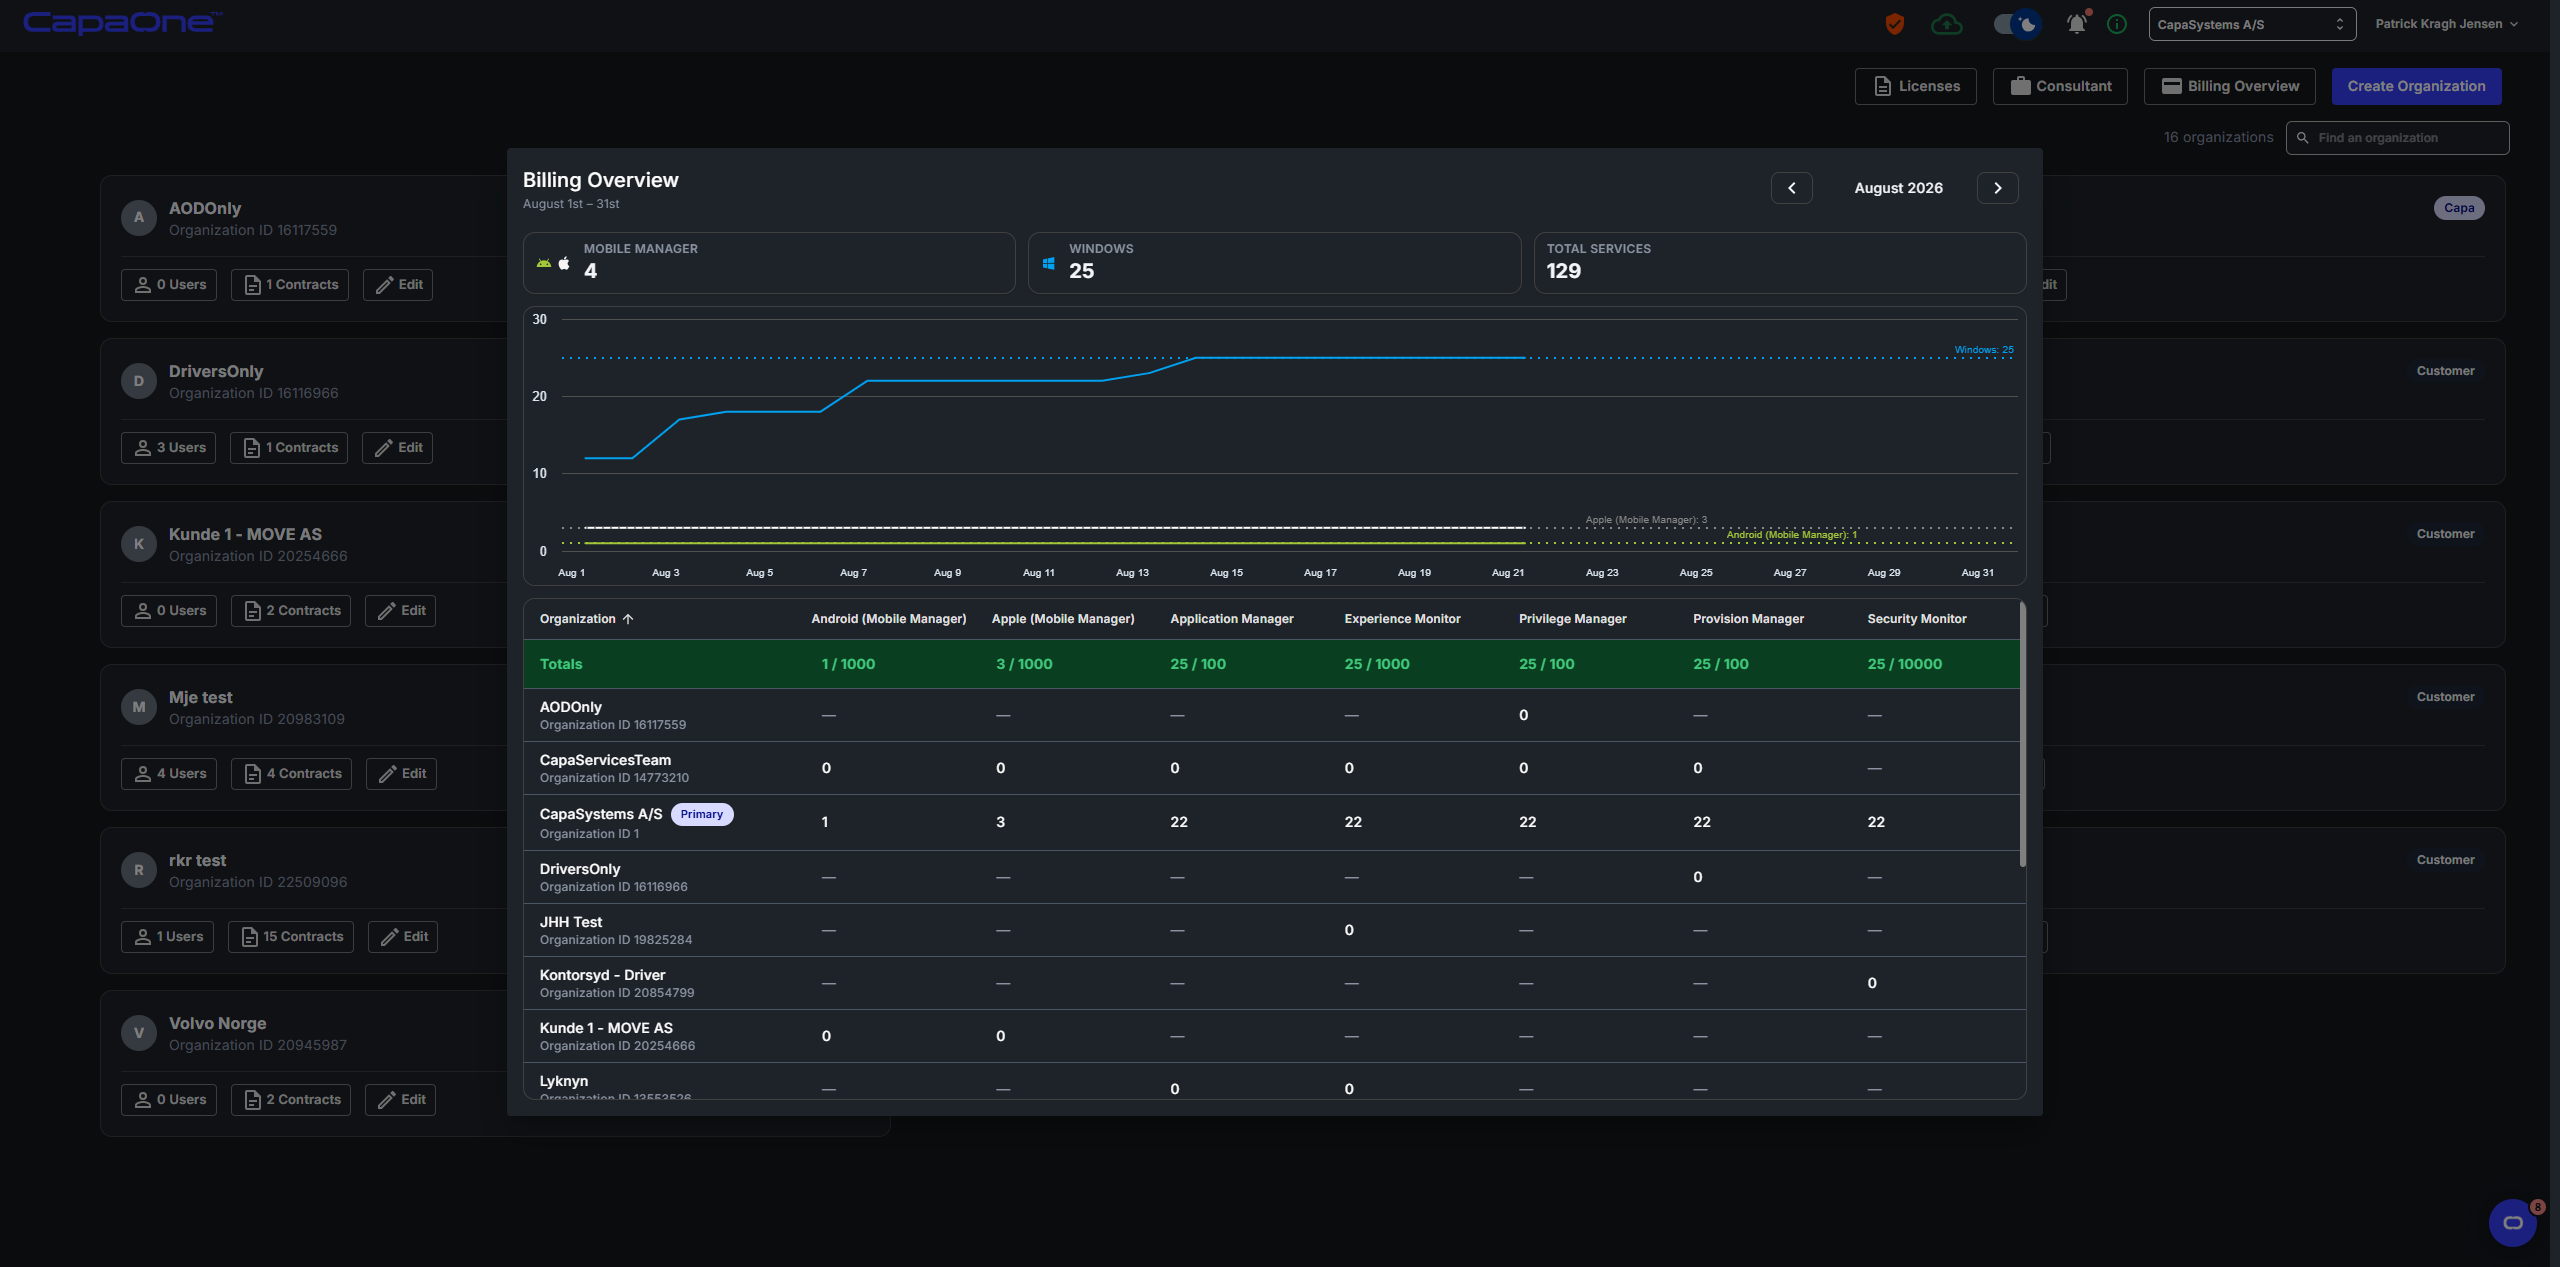Image resolution: width=2560 pixels, height=1267 pixels.
Task: Click the Experience Monitor column header
Action: pos(1402,619)
